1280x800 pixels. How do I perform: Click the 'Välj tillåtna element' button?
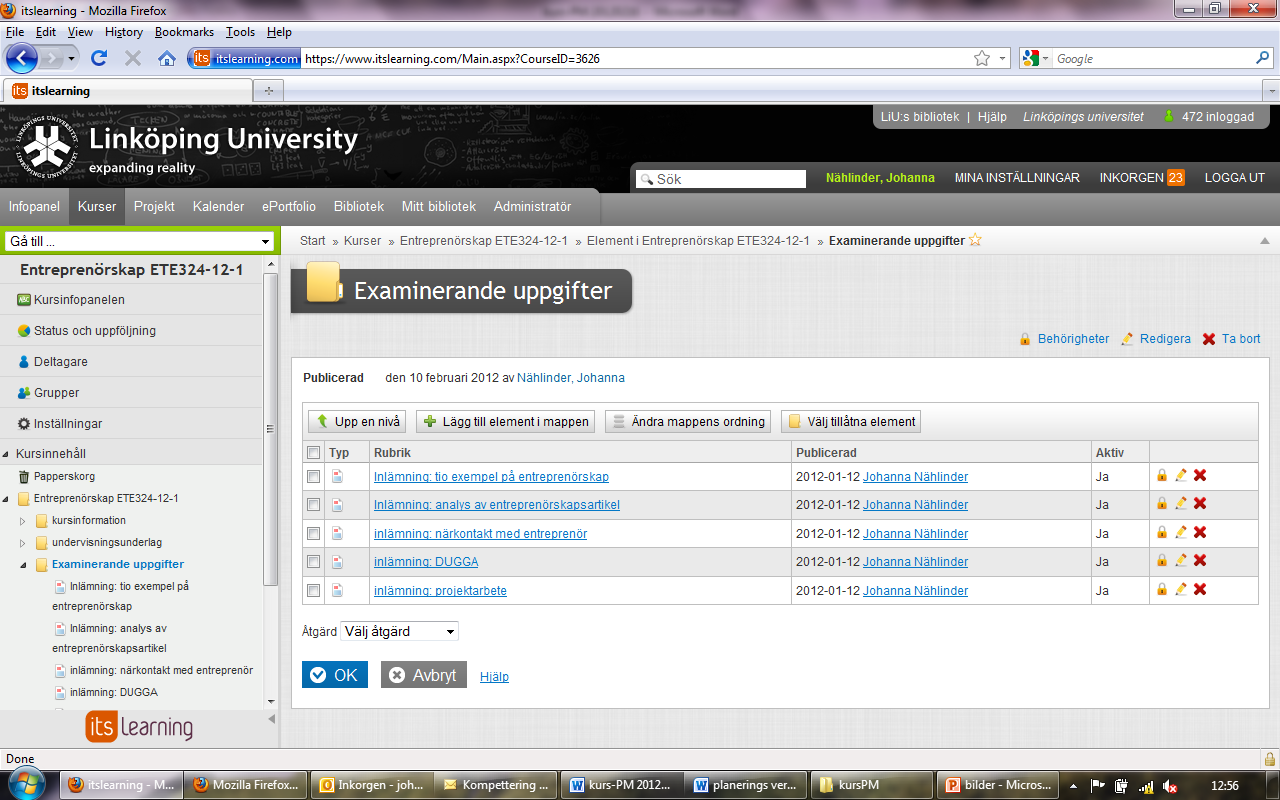coord(851,421)
